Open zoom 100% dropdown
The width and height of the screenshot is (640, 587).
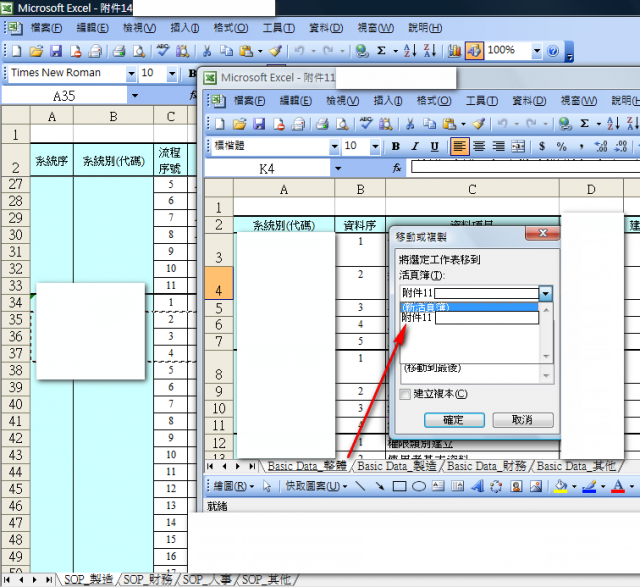coord(537,51)
